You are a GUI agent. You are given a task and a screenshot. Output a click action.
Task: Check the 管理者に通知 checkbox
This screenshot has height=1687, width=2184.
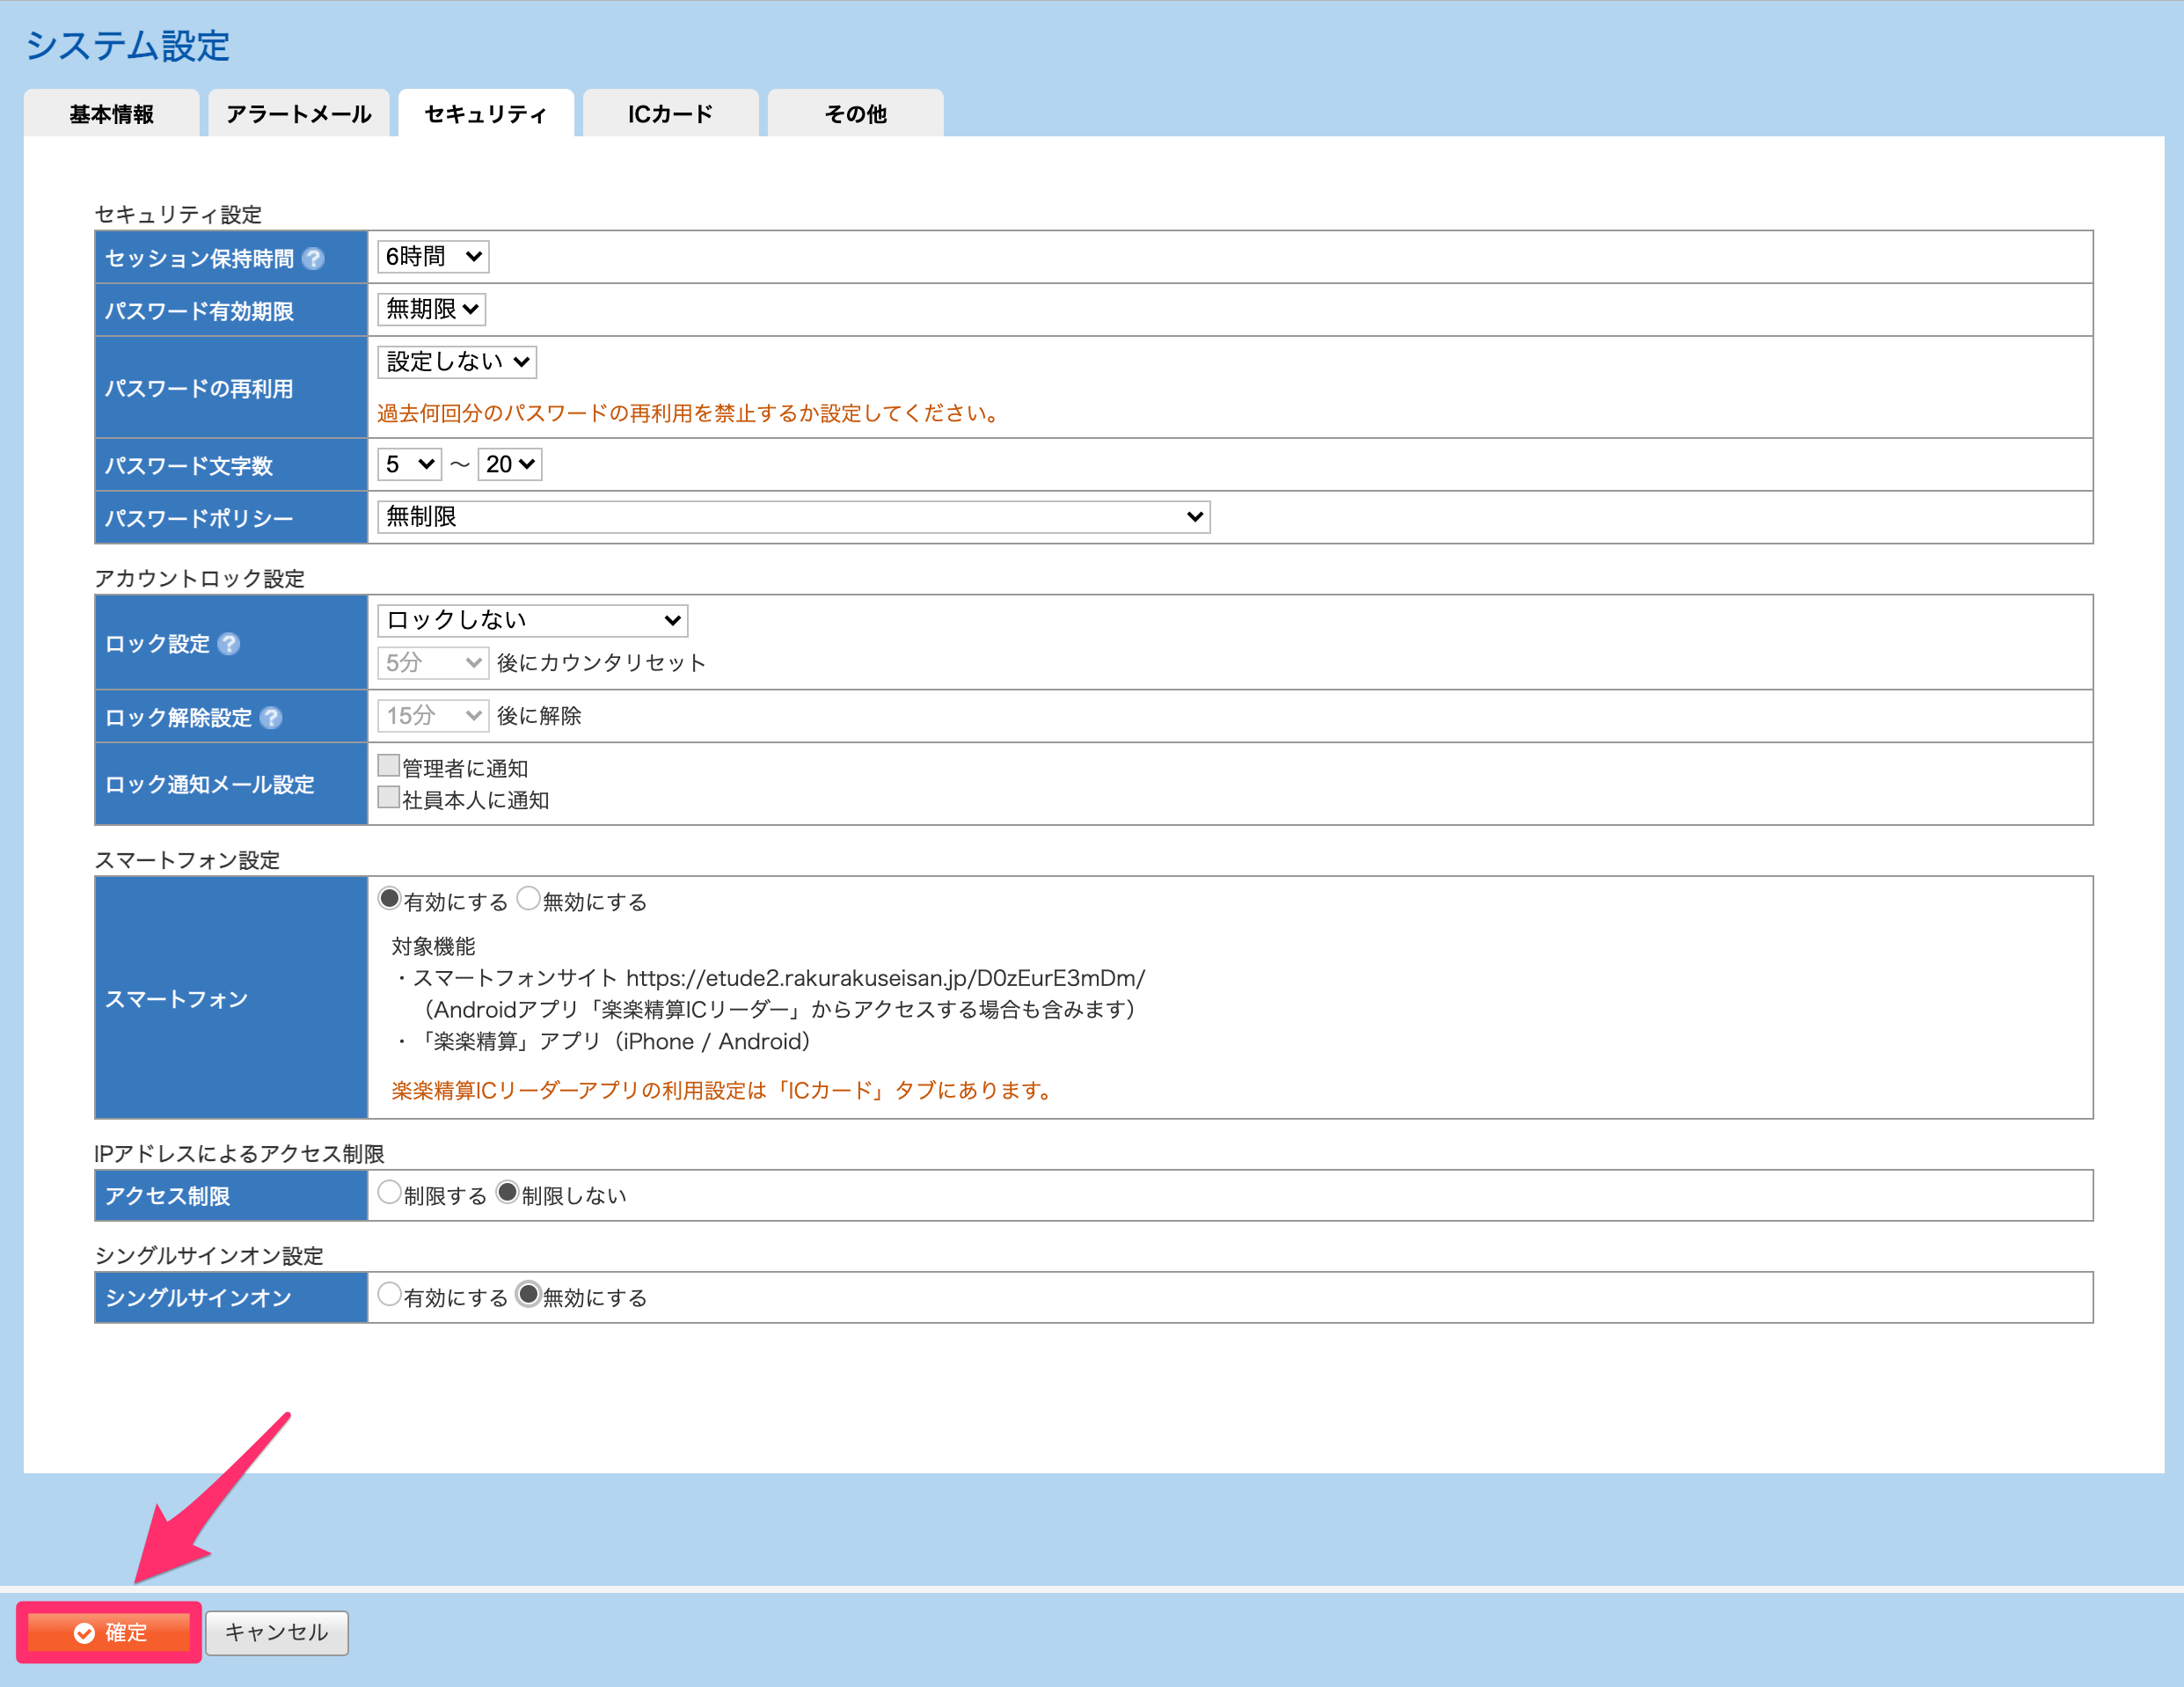click(x=389, y=766)
